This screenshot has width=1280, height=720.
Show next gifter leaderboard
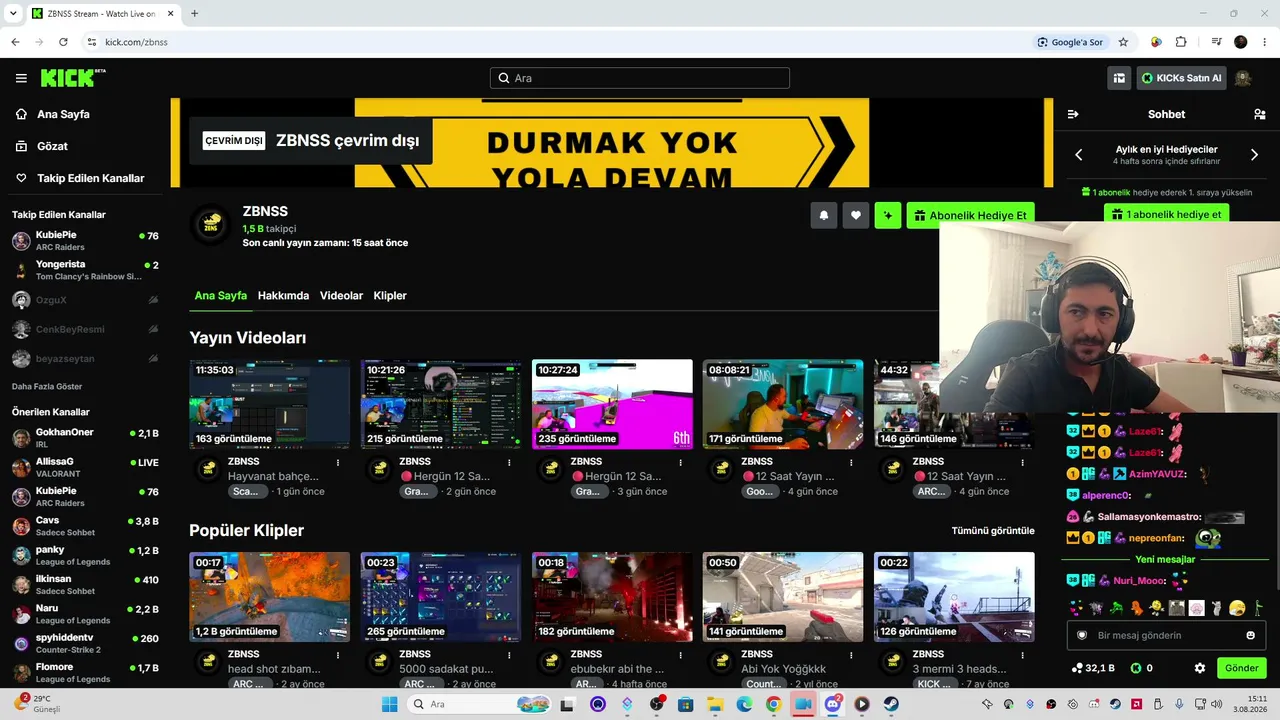click(x=1254, y=155)
